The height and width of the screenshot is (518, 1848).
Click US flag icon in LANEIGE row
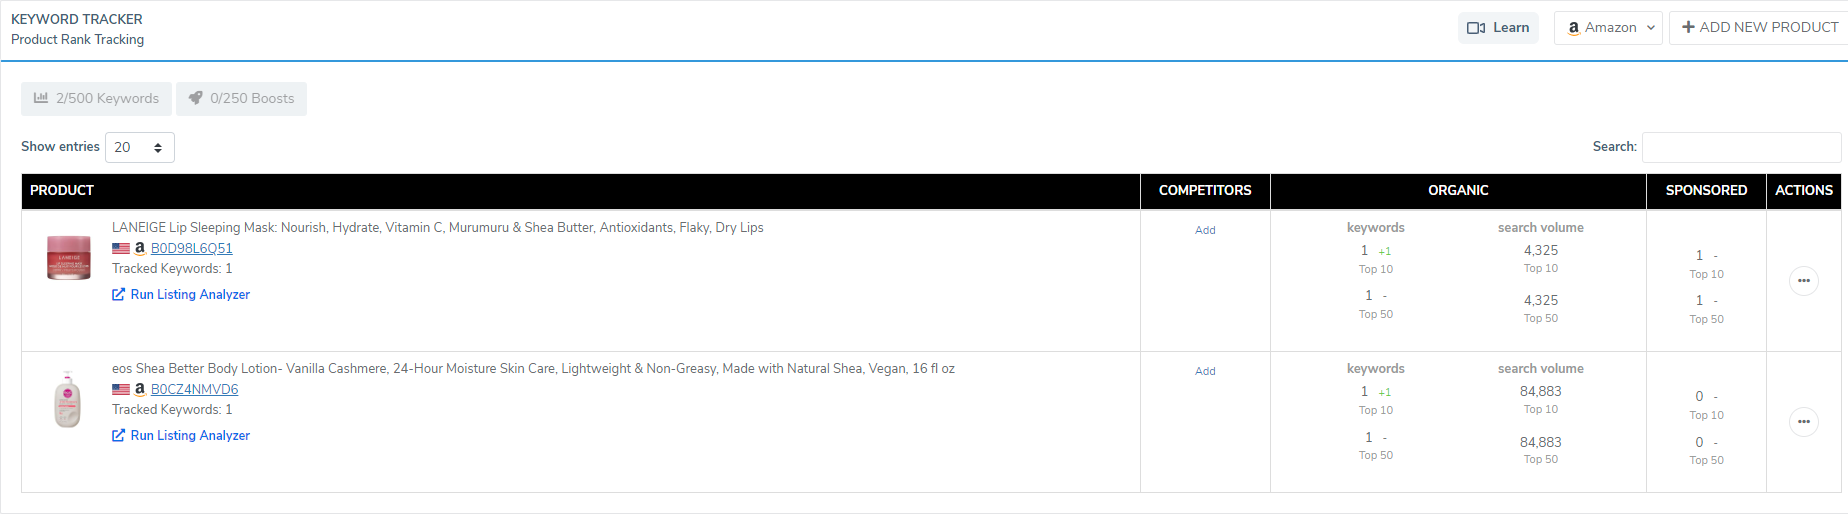point(121,248)
